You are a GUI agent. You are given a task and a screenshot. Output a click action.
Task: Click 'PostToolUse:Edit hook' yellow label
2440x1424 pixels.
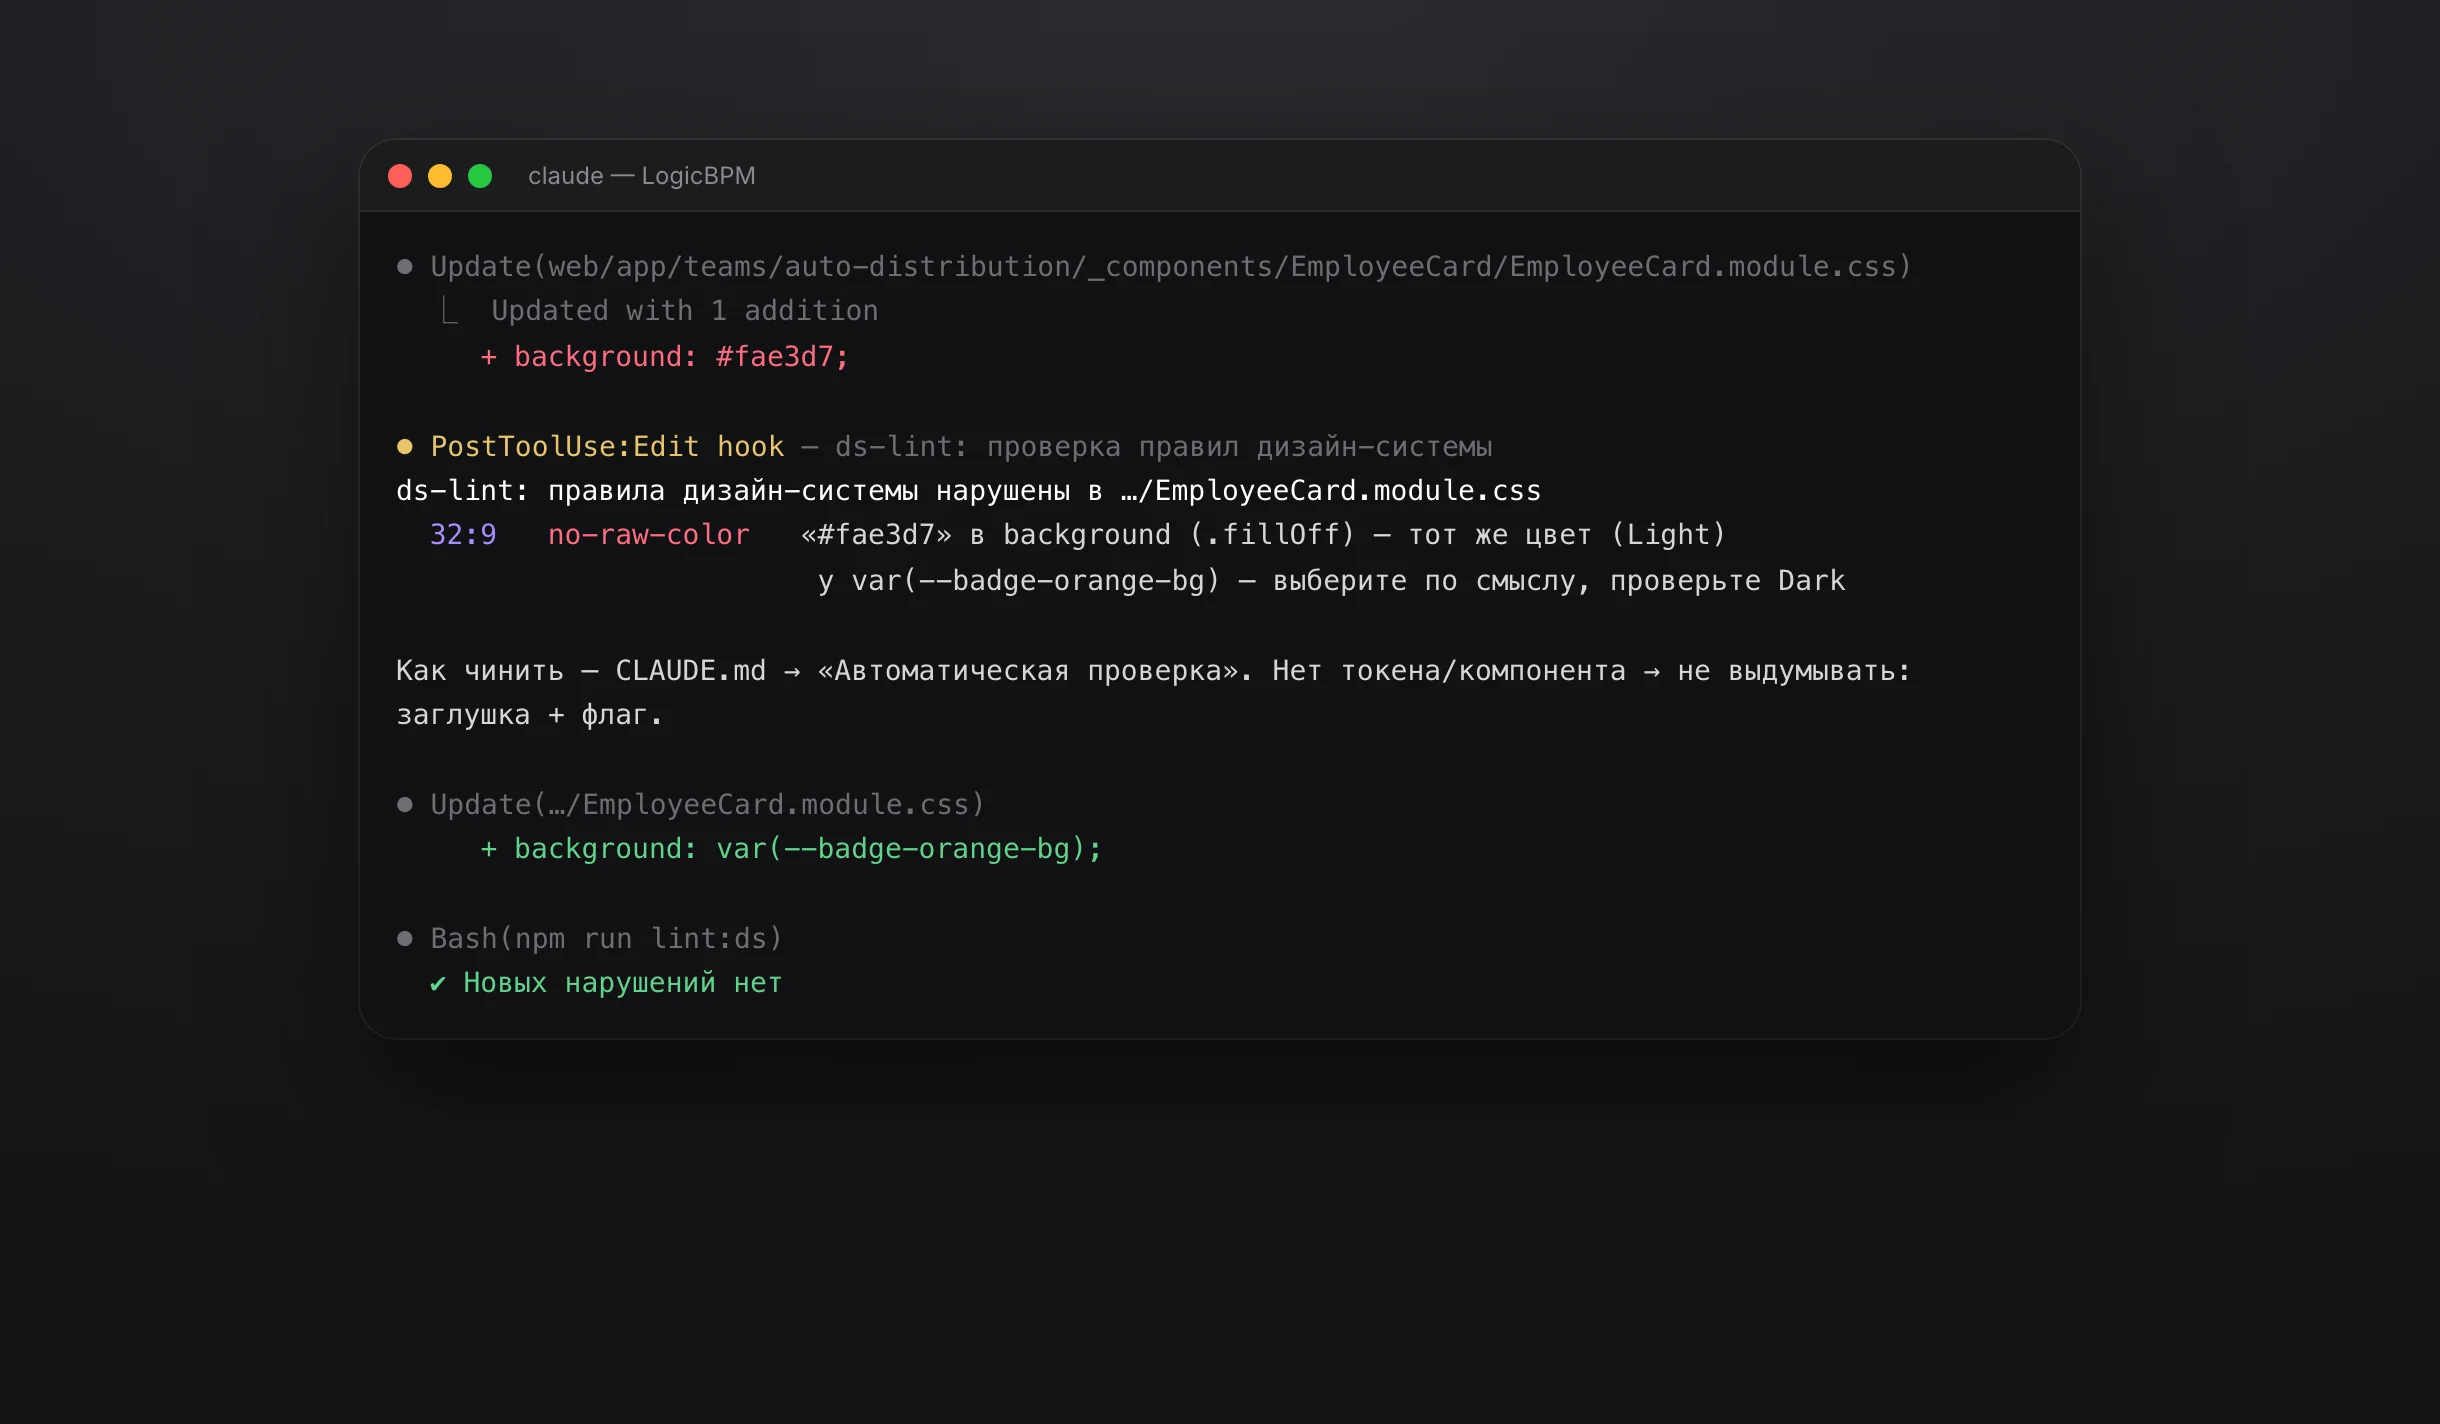(607, 446)
